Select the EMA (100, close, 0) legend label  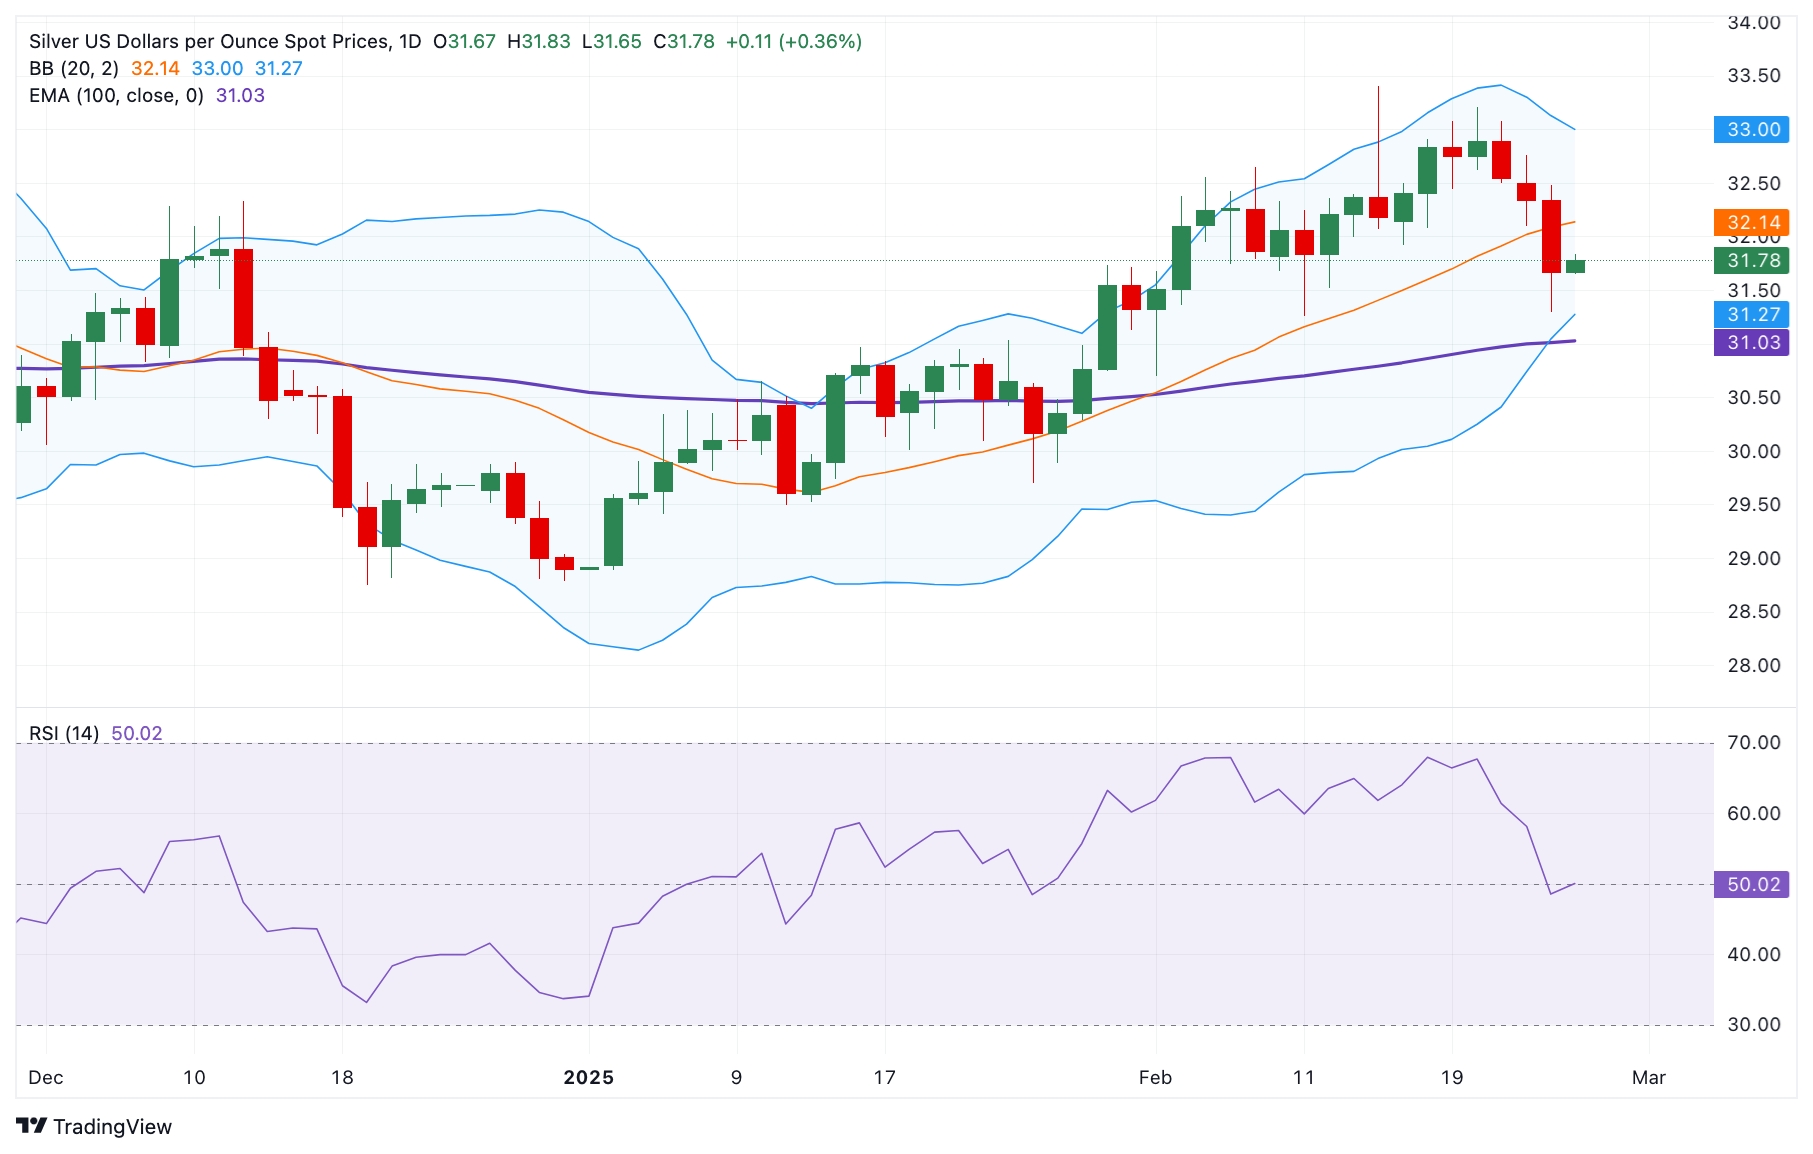click(116, 95)
